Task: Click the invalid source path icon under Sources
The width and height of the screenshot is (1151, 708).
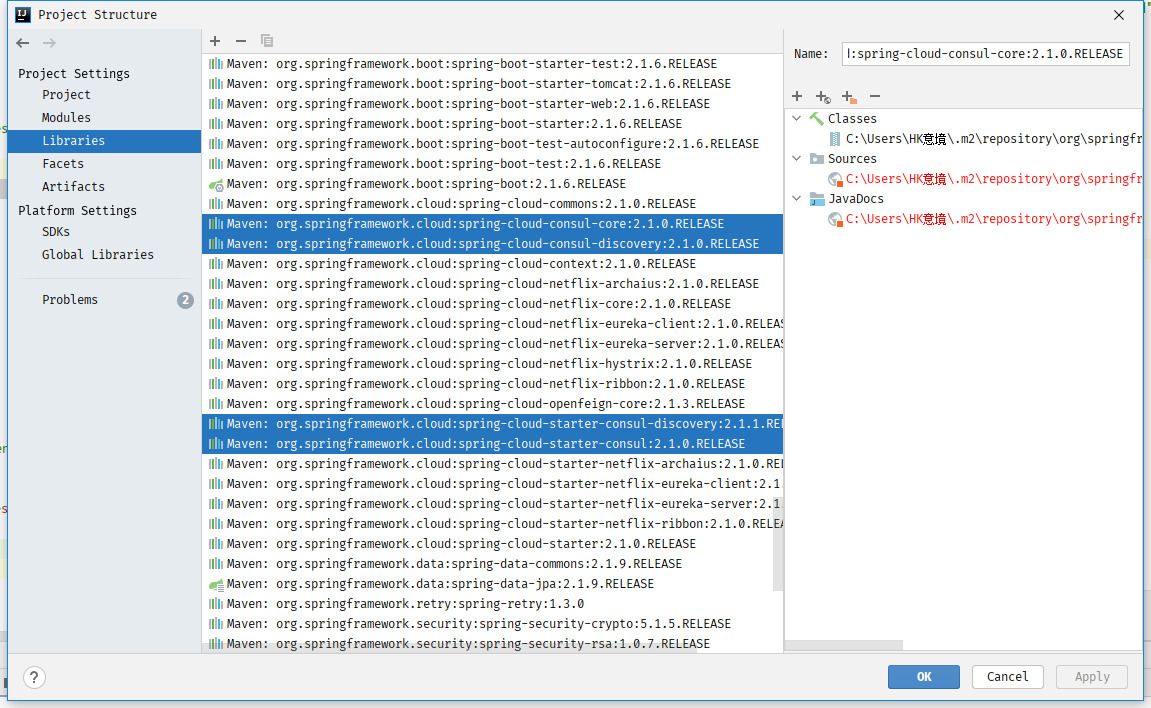Action: click(835, 179)
